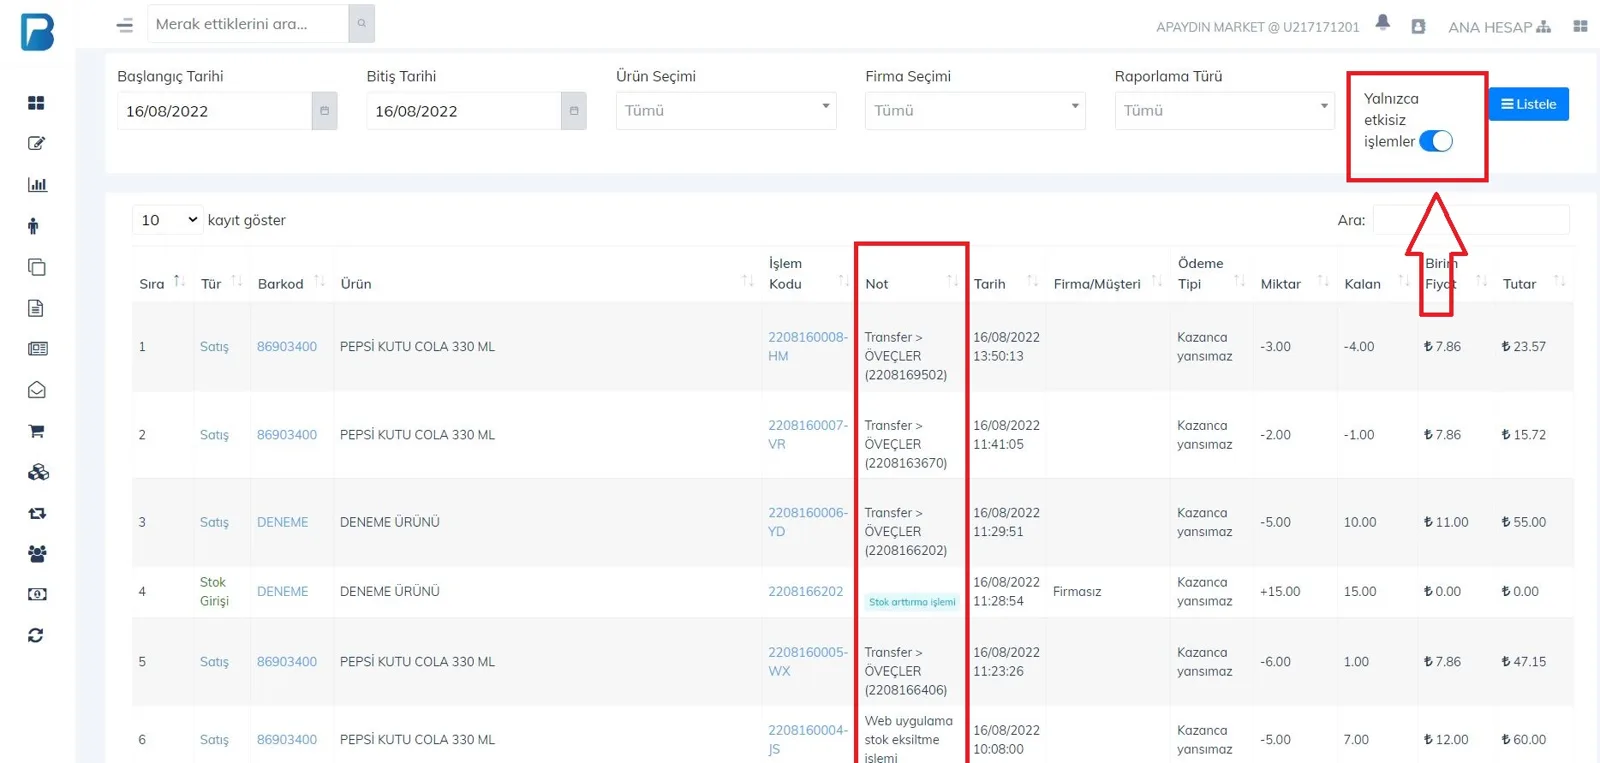Open the stacked cubes stock icon
Image resolution: width=1600 pixels, height=763 pixels.
(x=38, y=472)
